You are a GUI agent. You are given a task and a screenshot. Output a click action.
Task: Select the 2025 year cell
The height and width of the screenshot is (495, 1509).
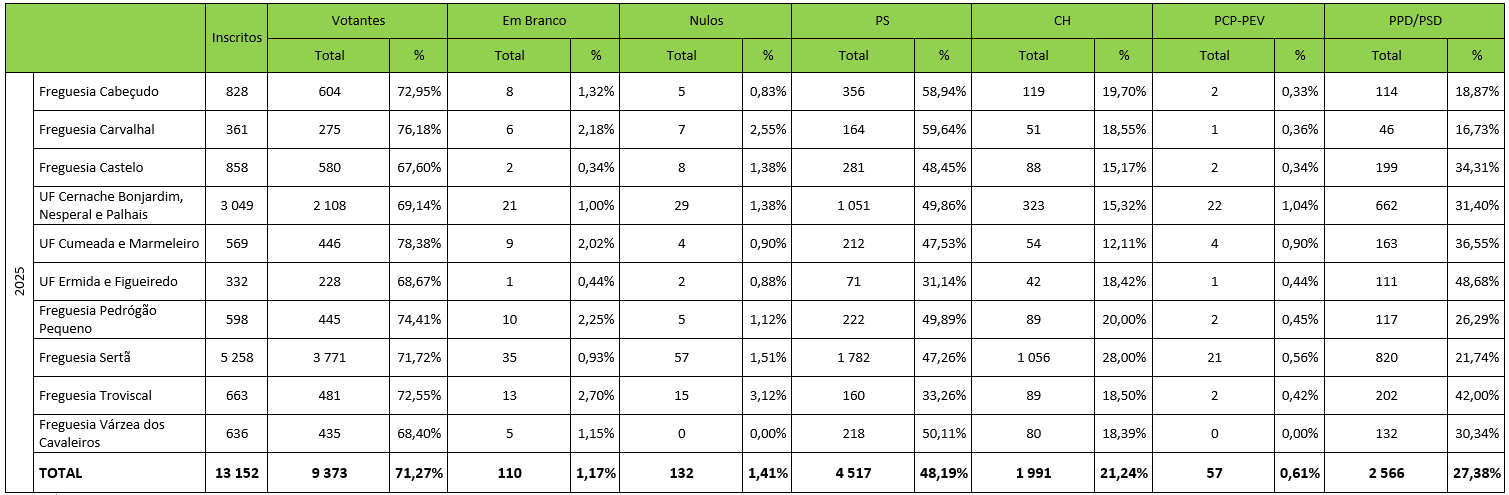coord(19,281)
